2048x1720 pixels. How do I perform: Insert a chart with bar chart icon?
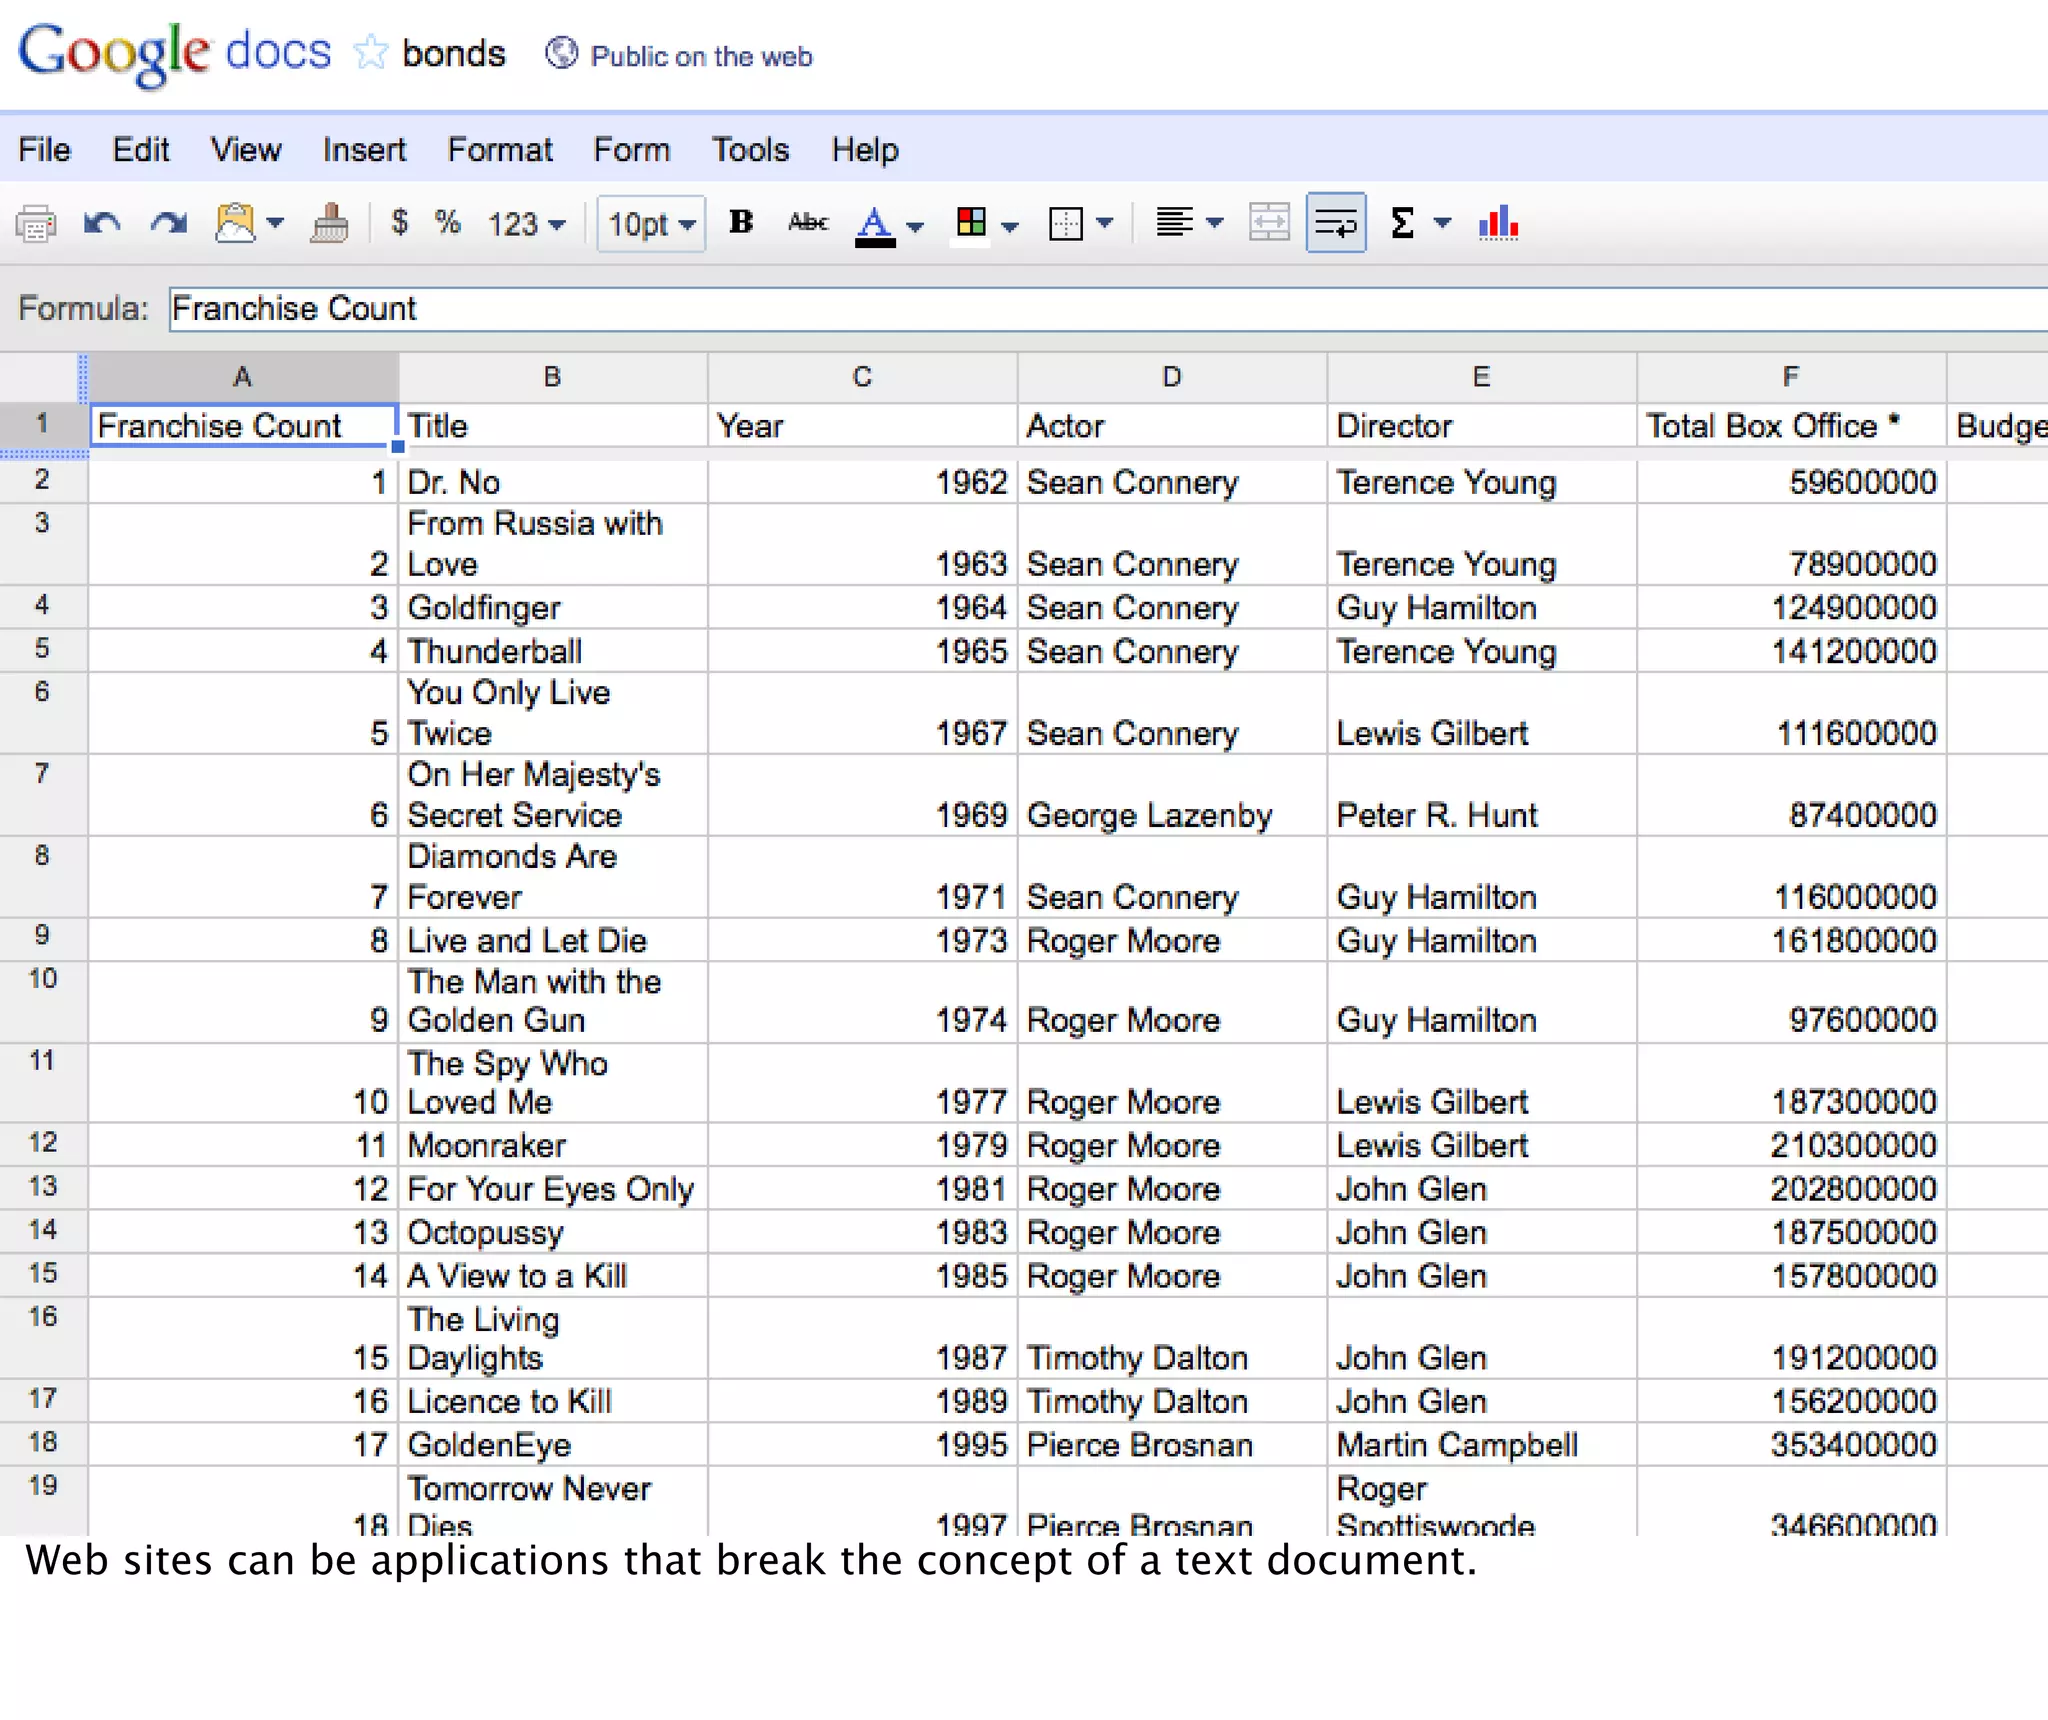click(x=1498, y=223)
